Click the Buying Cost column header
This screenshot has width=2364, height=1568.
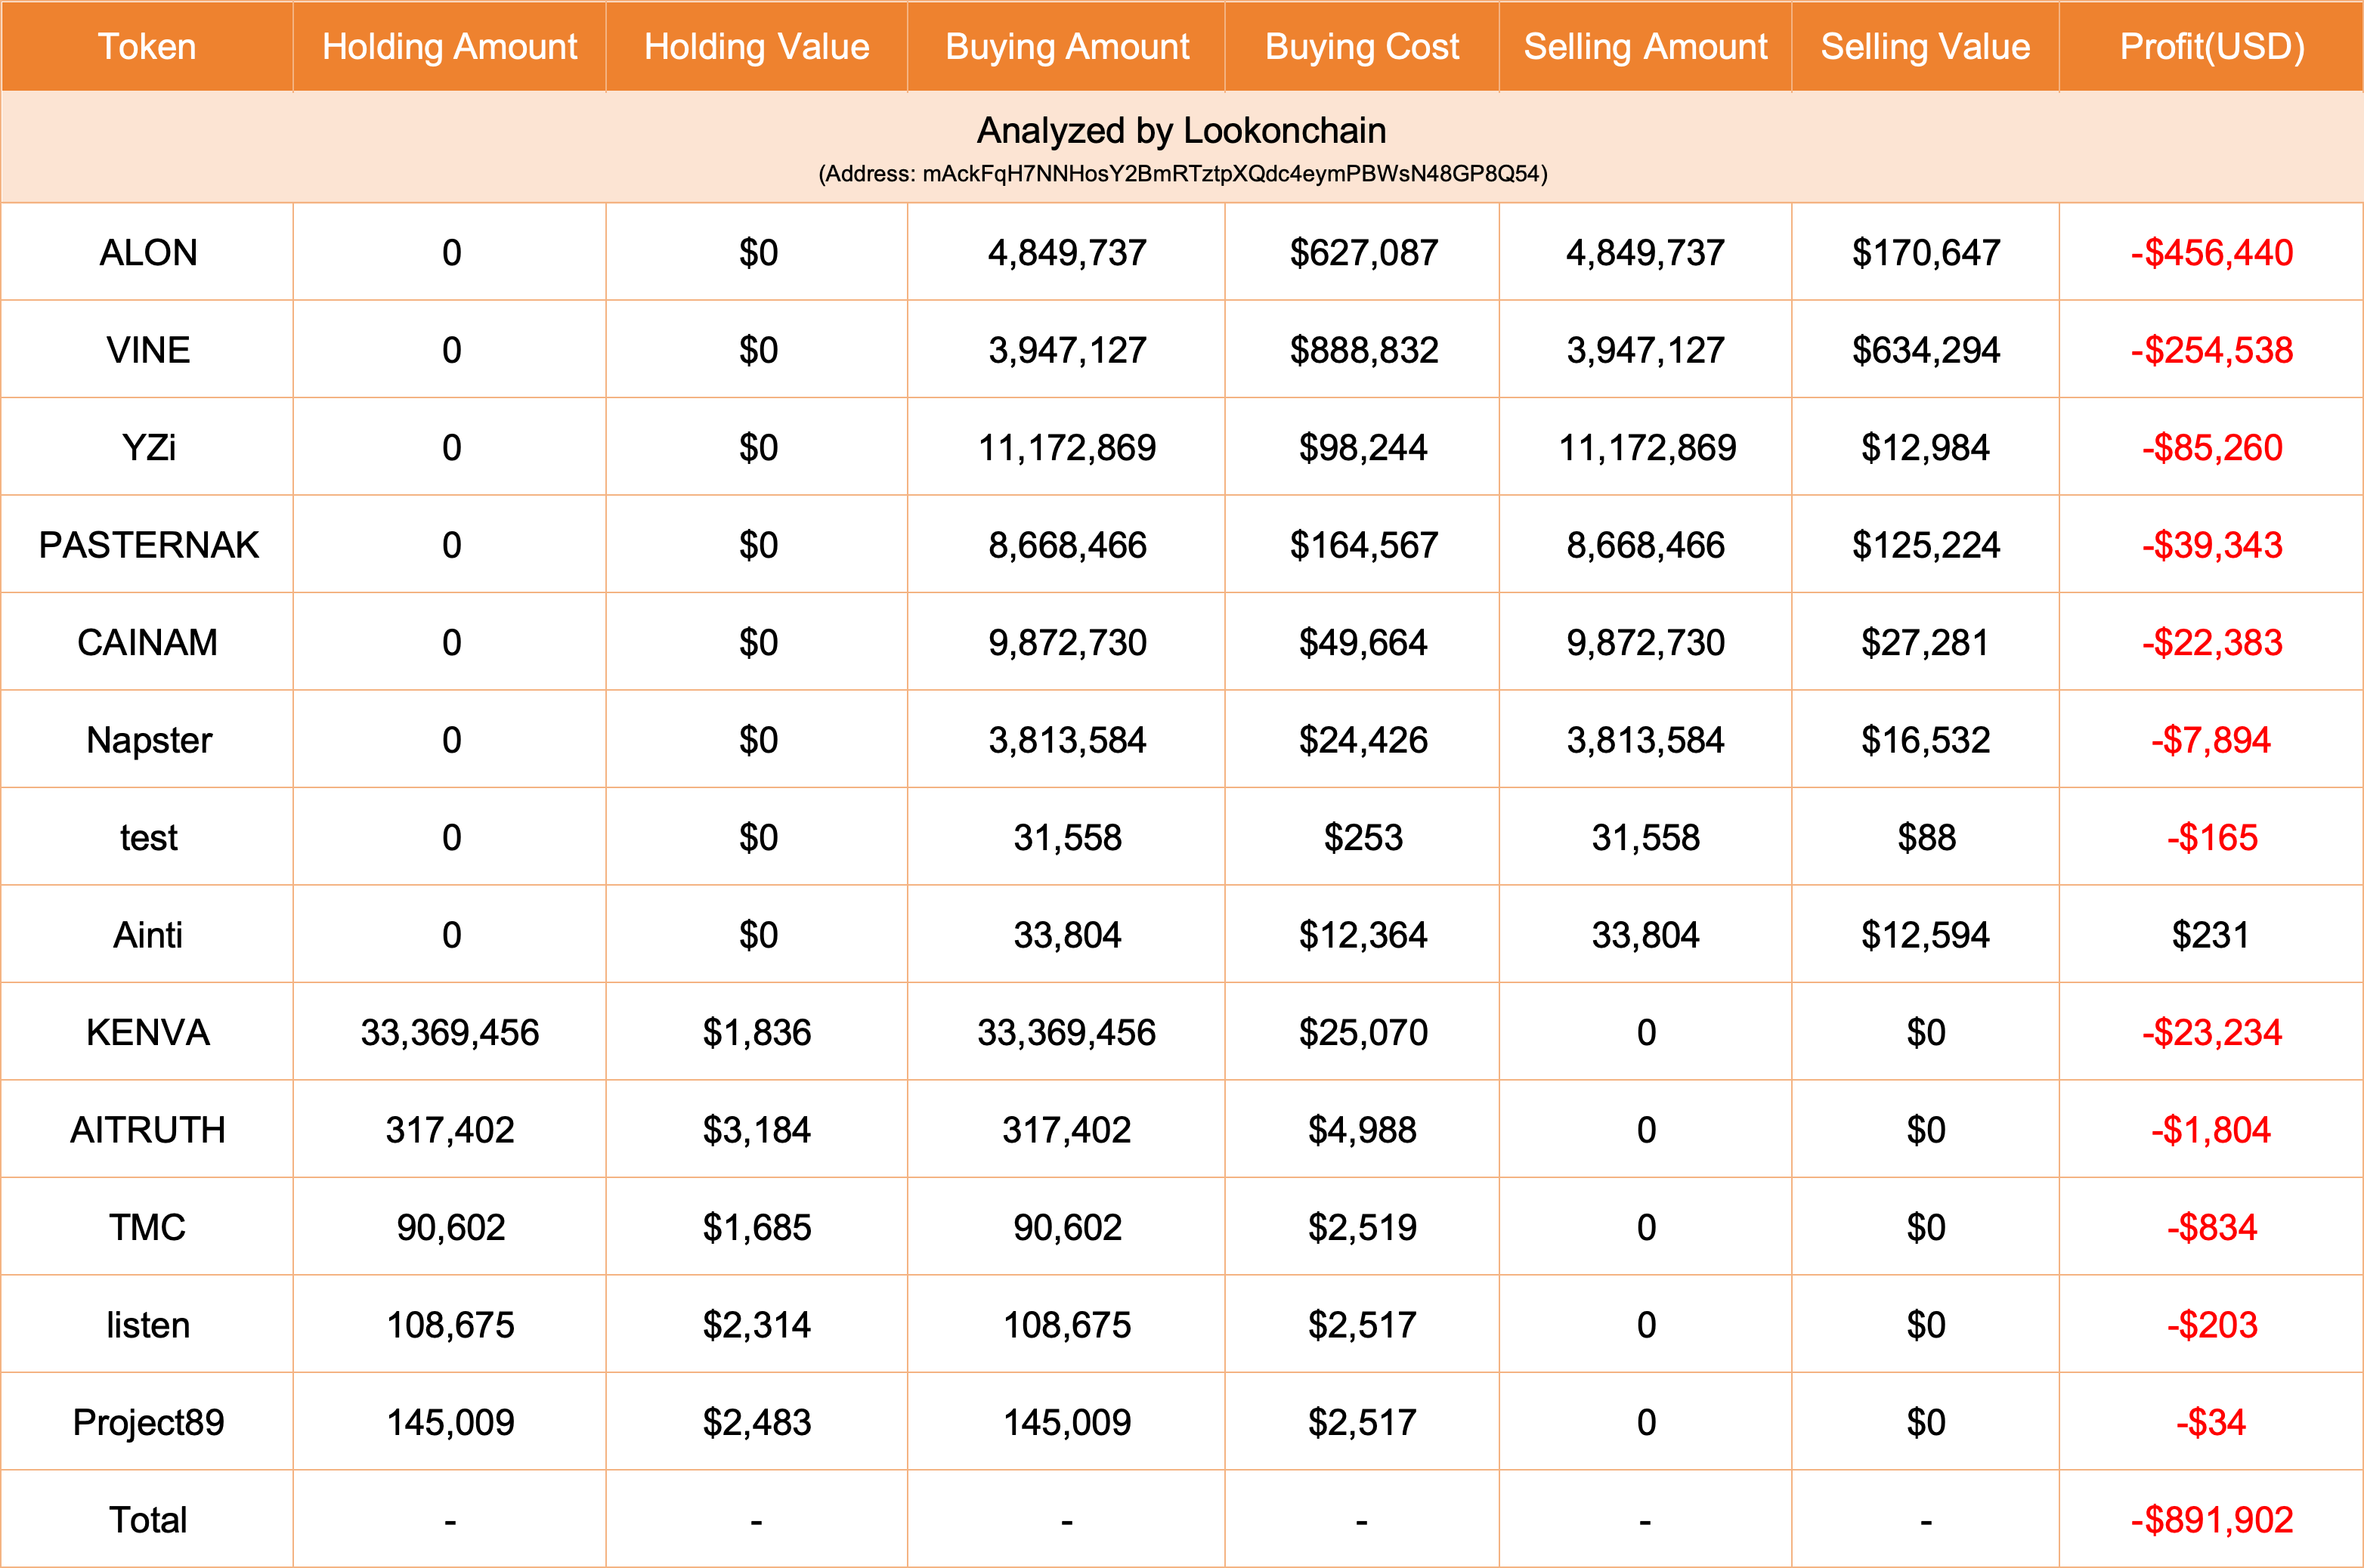[x=1362, y=47]
